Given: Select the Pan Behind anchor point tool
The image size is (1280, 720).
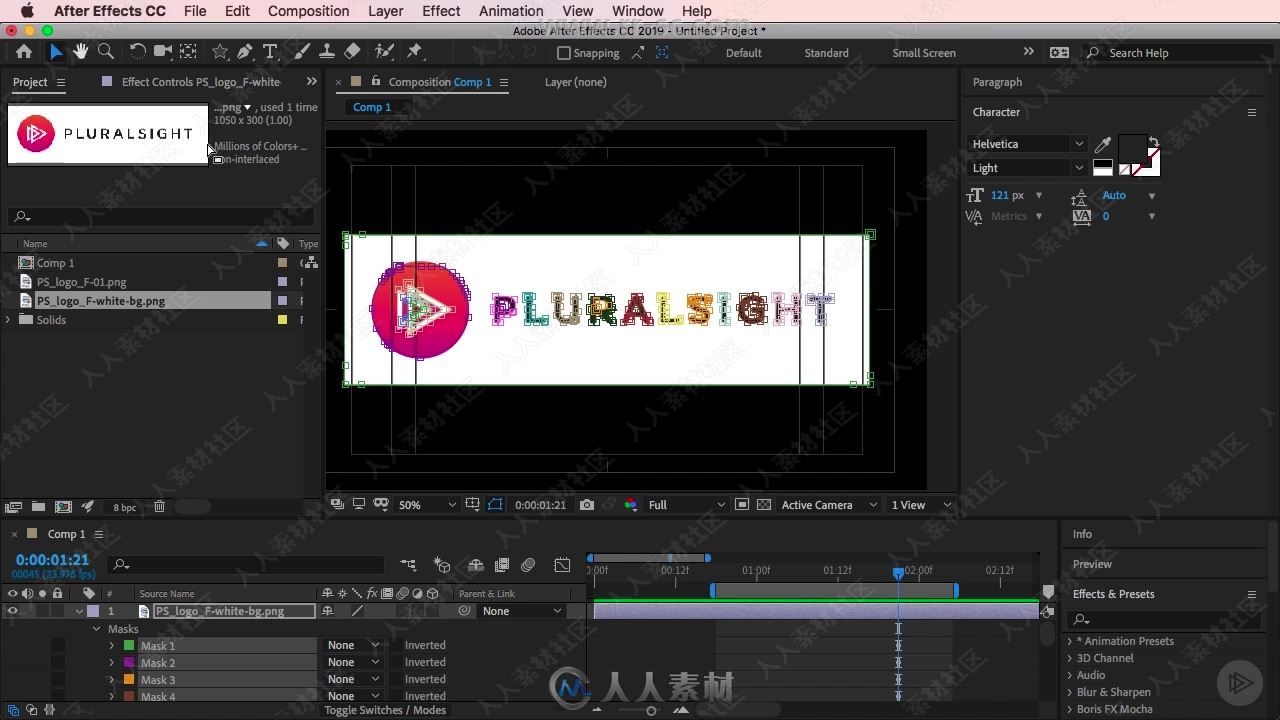Looking at the screenshot, I should coord(187,52).
